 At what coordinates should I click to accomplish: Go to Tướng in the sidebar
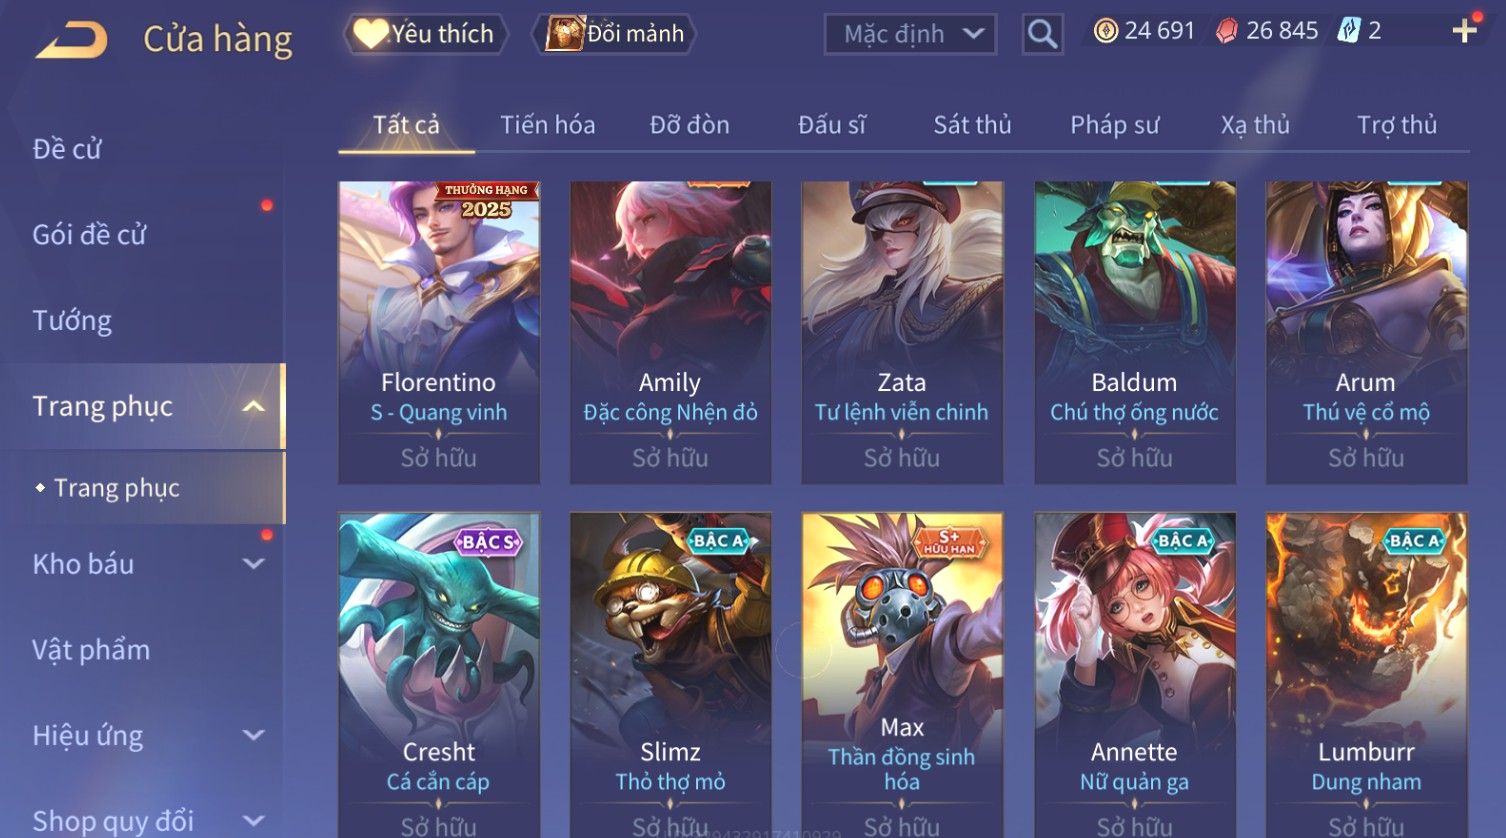coord(72,321)
